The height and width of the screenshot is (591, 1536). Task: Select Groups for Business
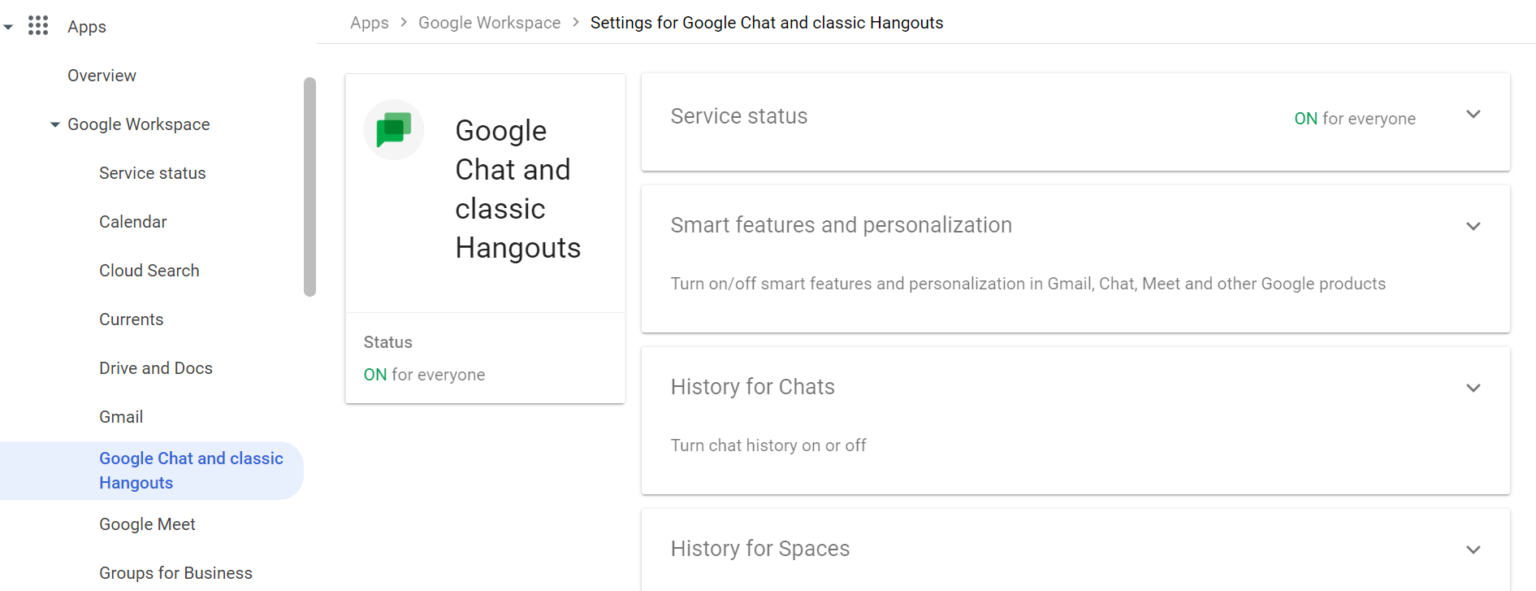tap(175, 572)
